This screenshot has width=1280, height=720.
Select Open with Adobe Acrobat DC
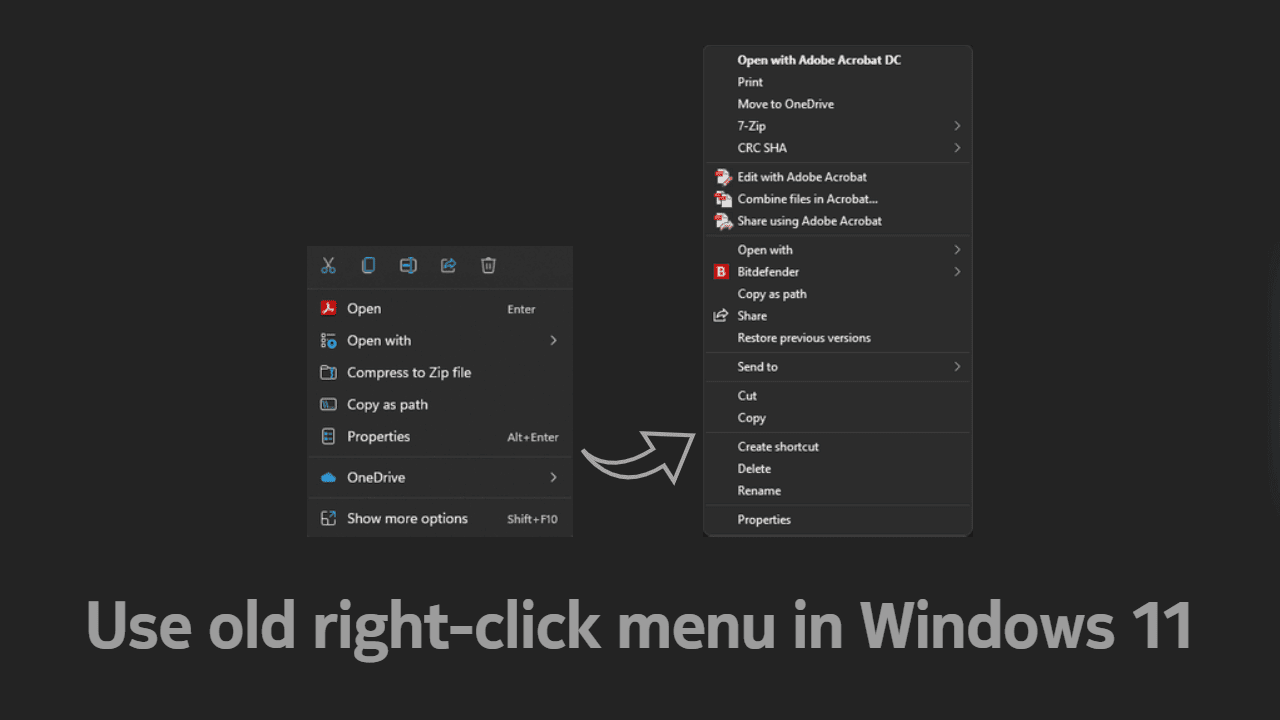[x=819, y=60]
